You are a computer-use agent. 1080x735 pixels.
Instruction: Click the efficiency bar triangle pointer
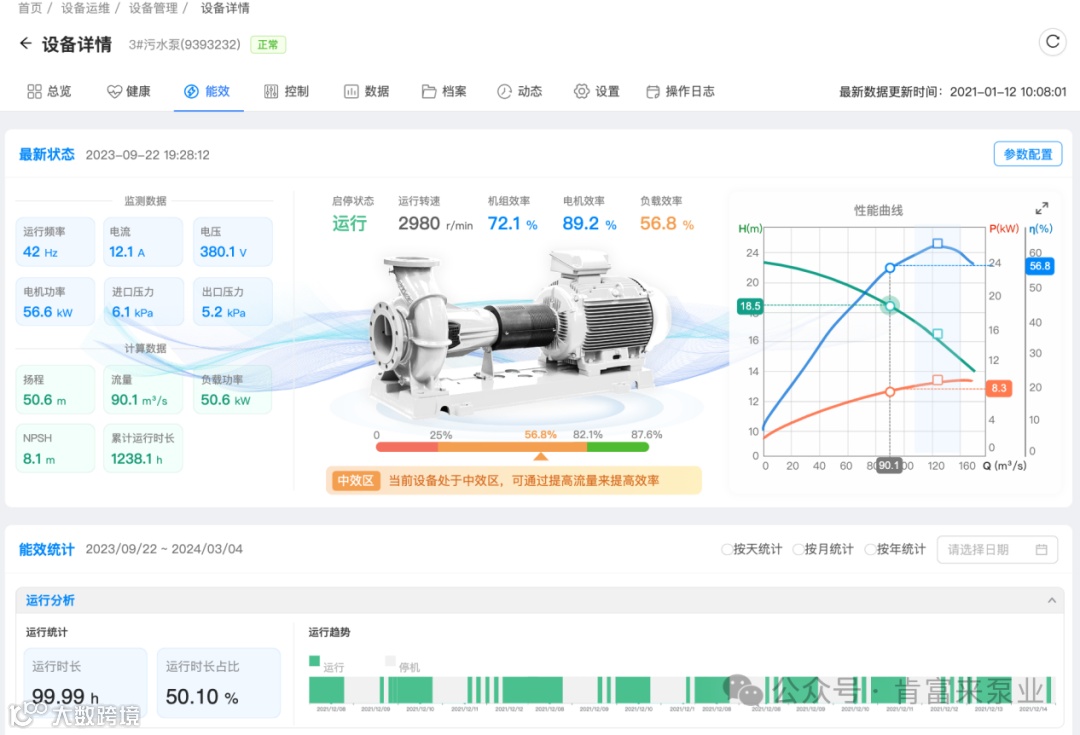(x=541, y=456)
